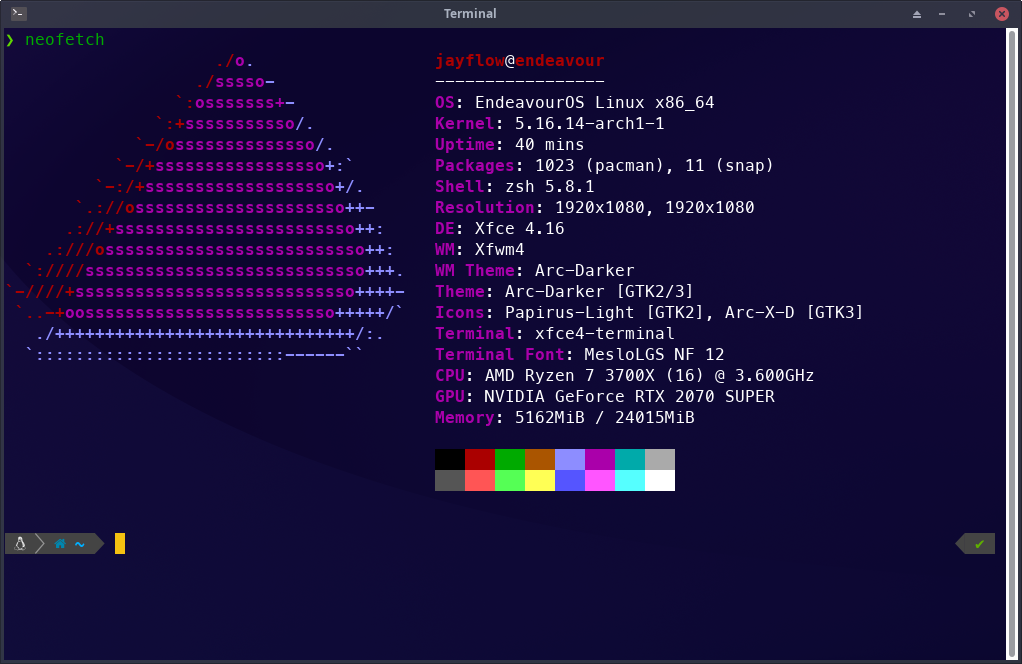Click the keep-above arrow button in the title bar

point(917,14)
